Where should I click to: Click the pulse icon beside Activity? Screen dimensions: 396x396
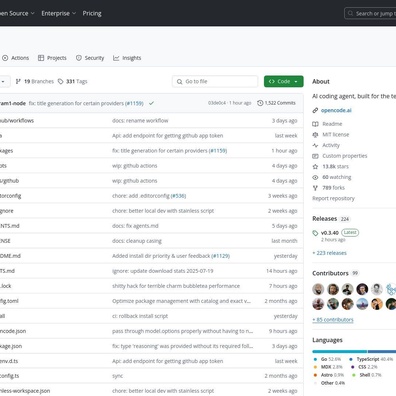point(315,145)
